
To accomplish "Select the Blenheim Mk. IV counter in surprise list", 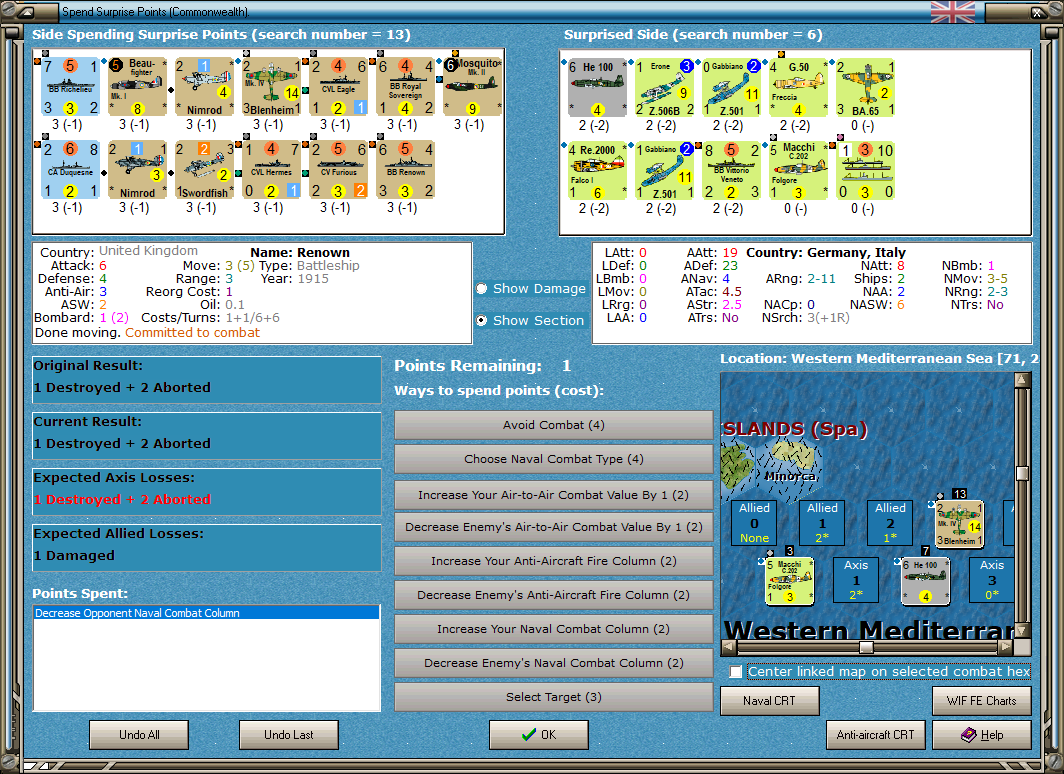I will [271, 86].
